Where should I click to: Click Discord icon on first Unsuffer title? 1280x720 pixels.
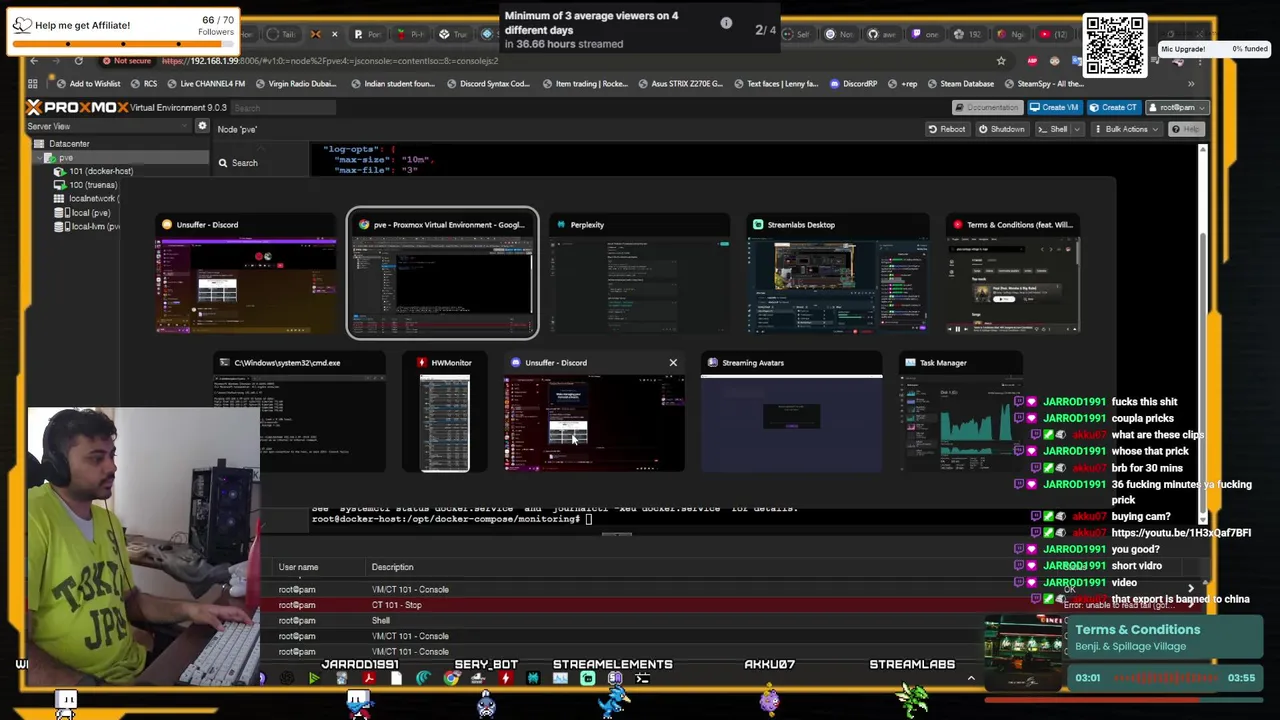point(167,225)
